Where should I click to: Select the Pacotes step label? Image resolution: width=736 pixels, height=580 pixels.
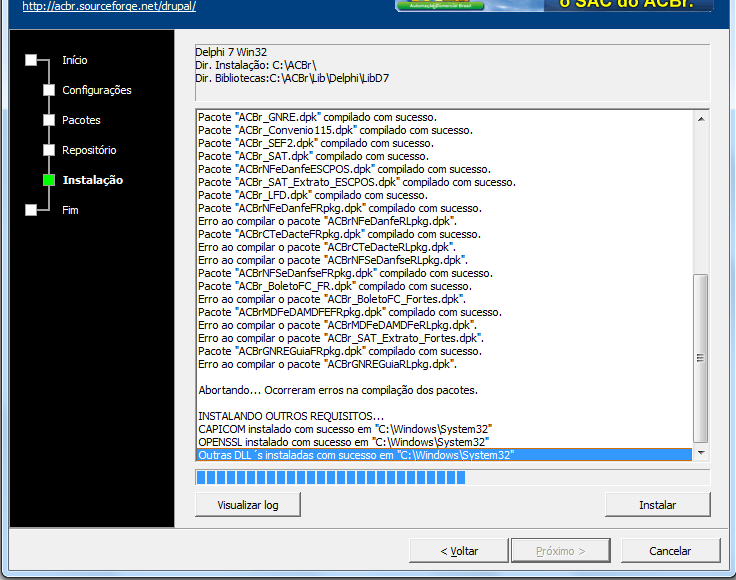coord(81,120)
